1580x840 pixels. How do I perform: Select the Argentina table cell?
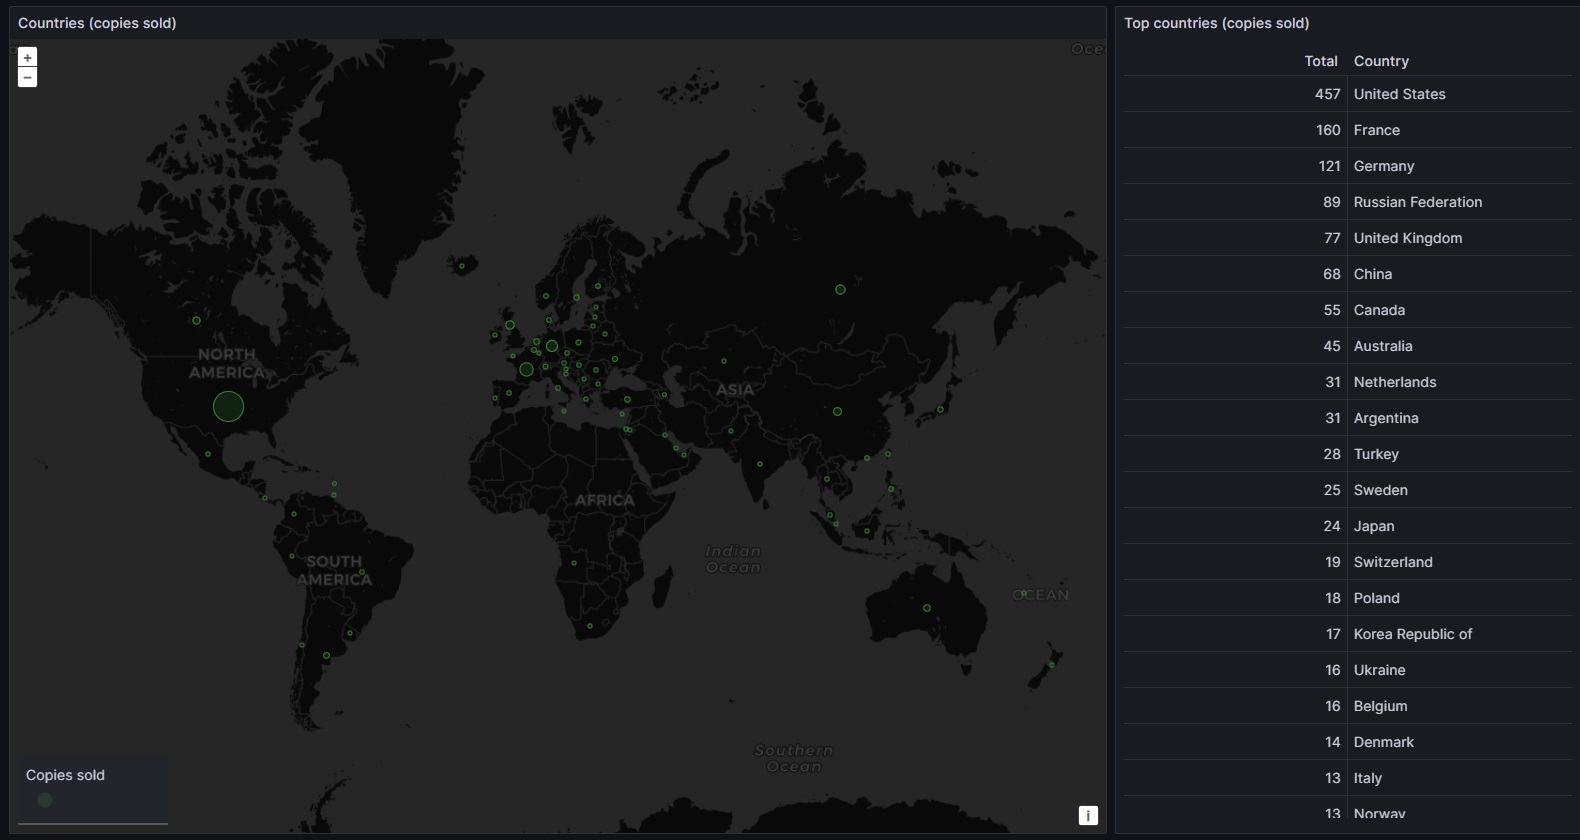pyautogui.click(x=1459, y=418)
